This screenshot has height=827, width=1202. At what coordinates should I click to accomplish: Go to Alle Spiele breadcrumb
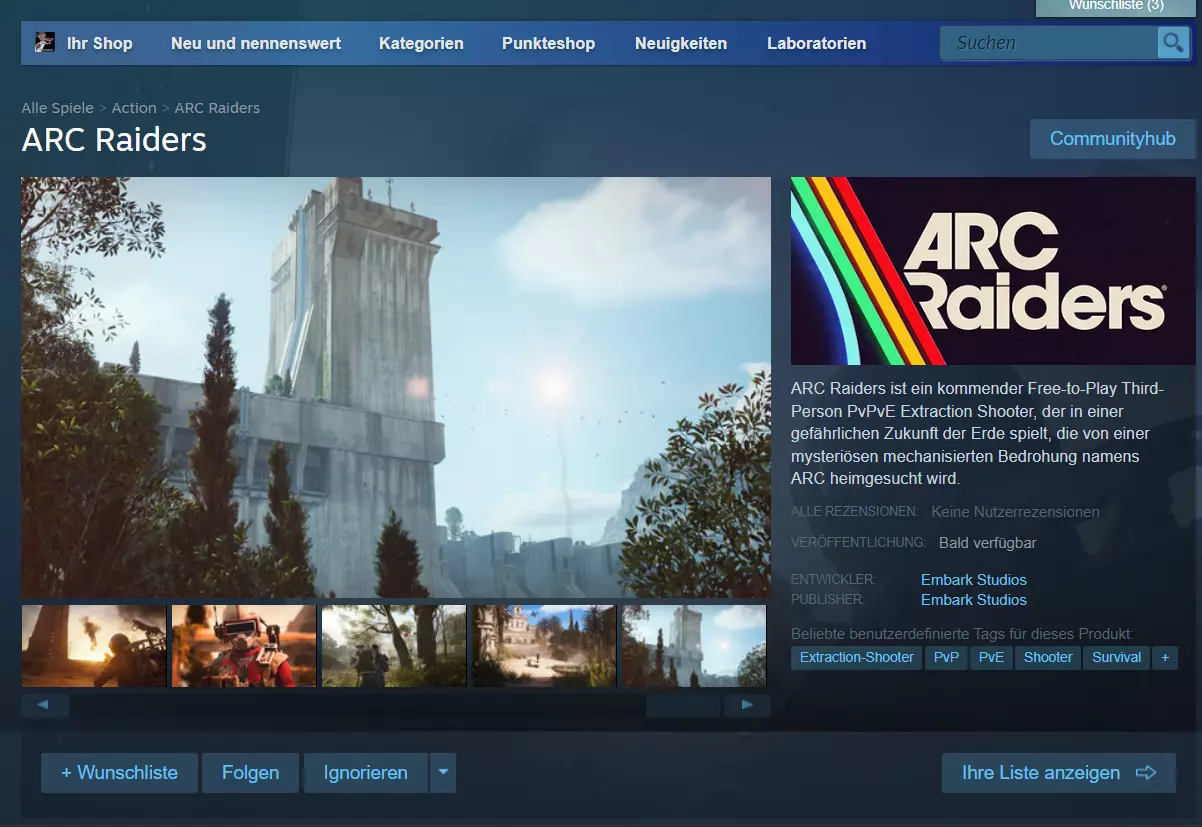point(57,108)
